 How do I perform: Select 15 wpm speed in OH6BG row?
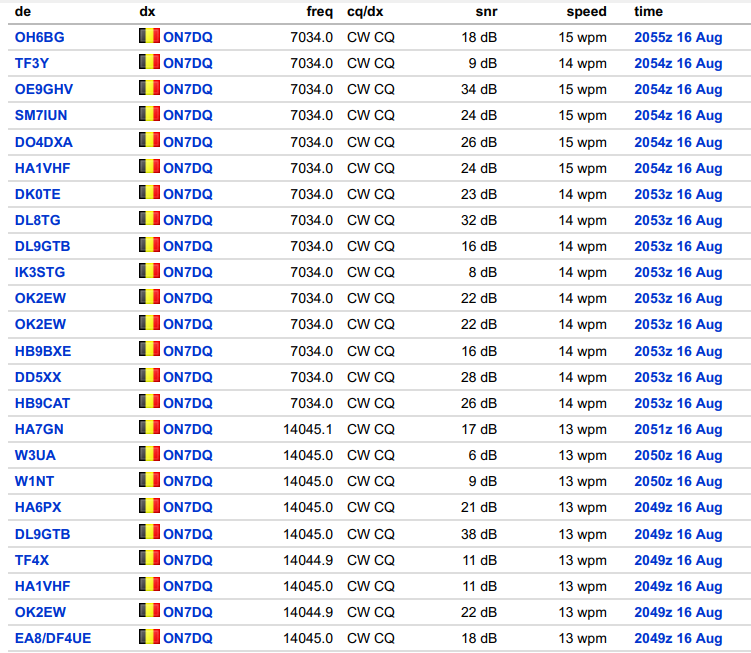[582, 37]
